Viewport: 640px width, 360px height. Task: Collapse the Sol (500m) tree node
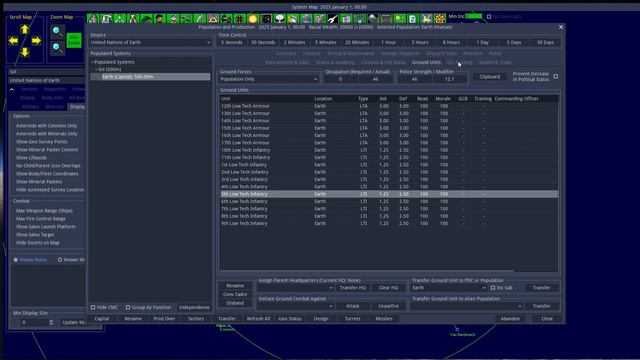pyautogui.click(x=96, y=69)
